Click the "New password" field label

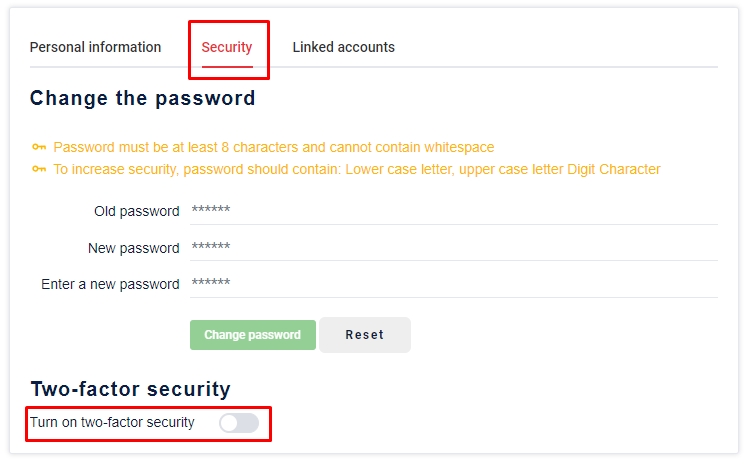coord(134,248)
